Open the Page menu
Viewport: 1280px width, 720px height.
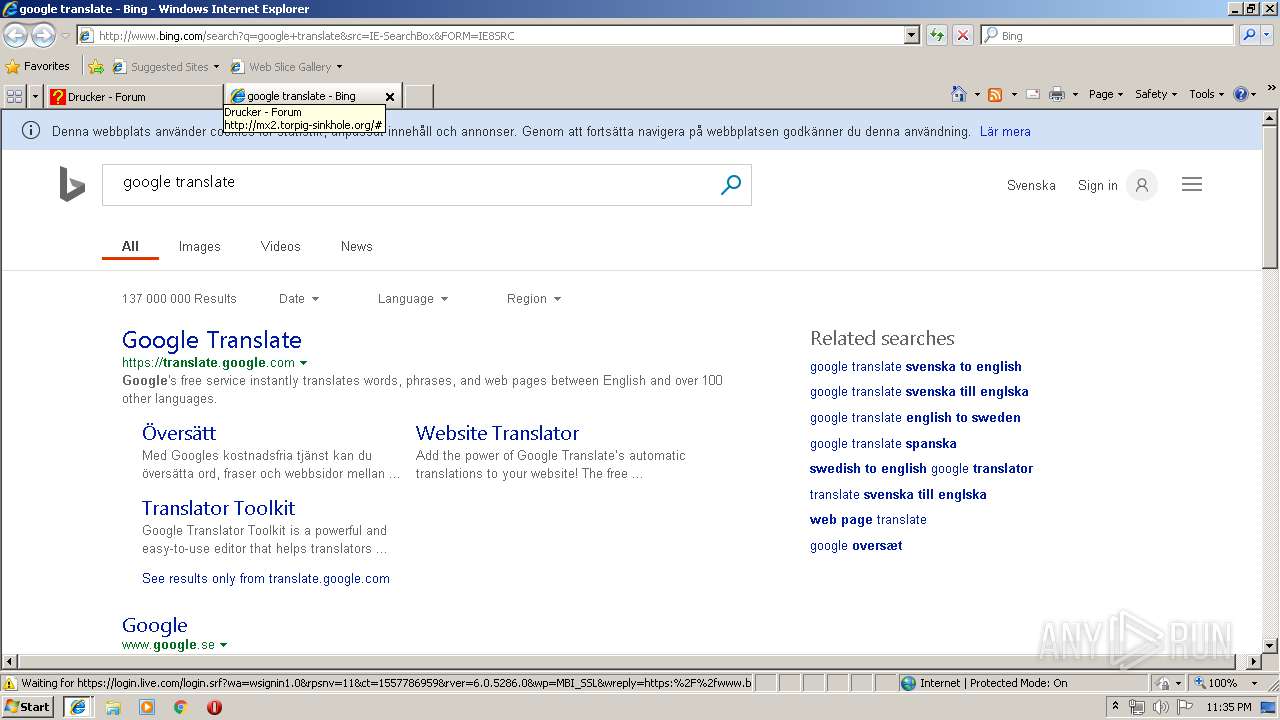tap(1105, 94)
